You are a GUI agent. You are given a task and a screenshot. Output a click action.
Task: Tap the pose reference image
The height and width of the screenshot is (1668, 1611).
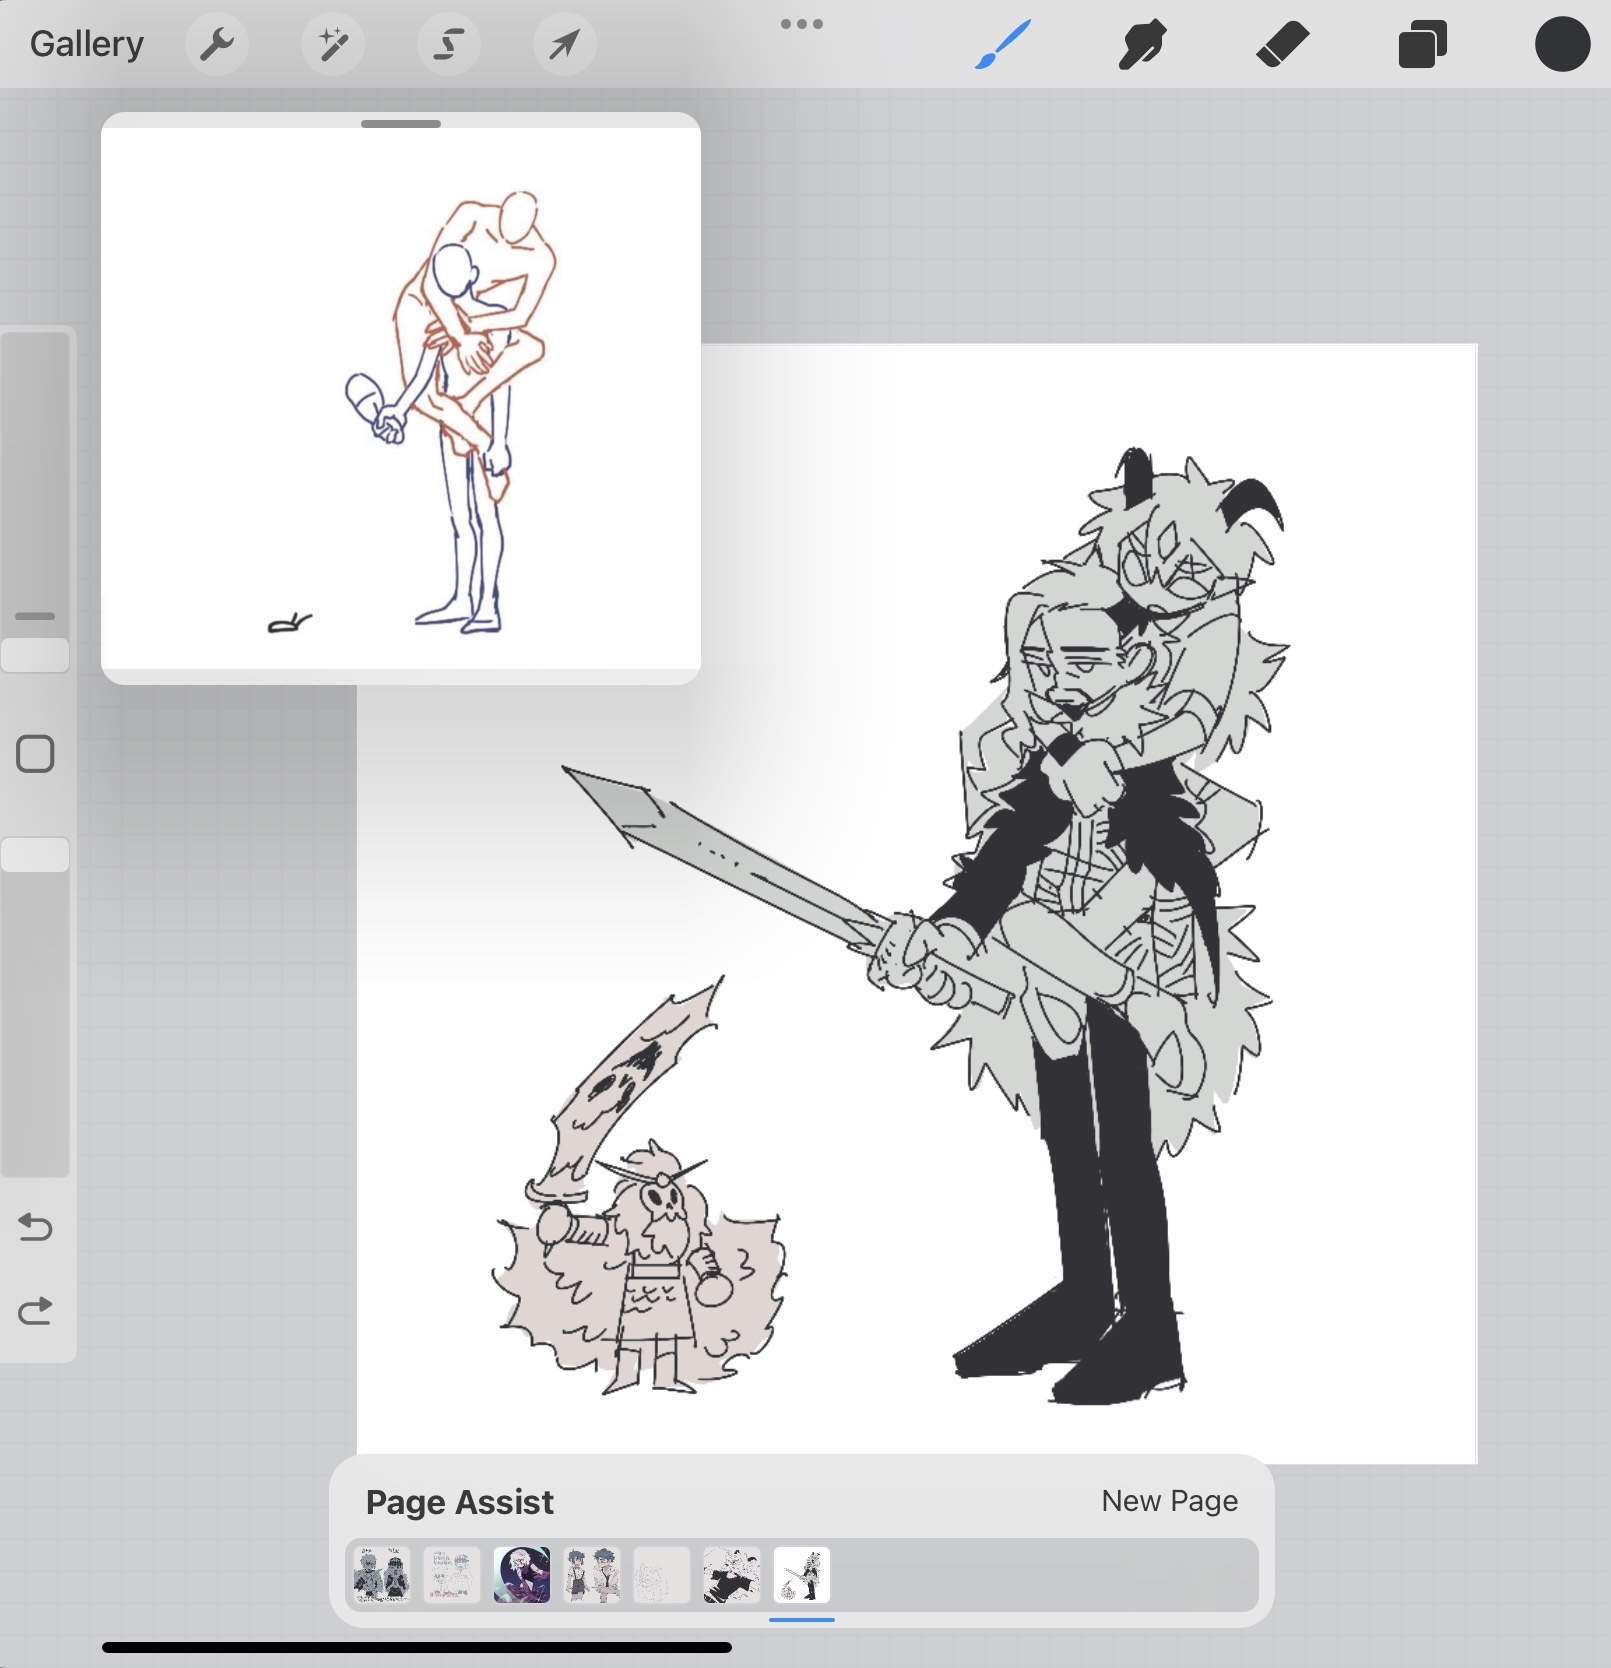(x=401, y=398)
